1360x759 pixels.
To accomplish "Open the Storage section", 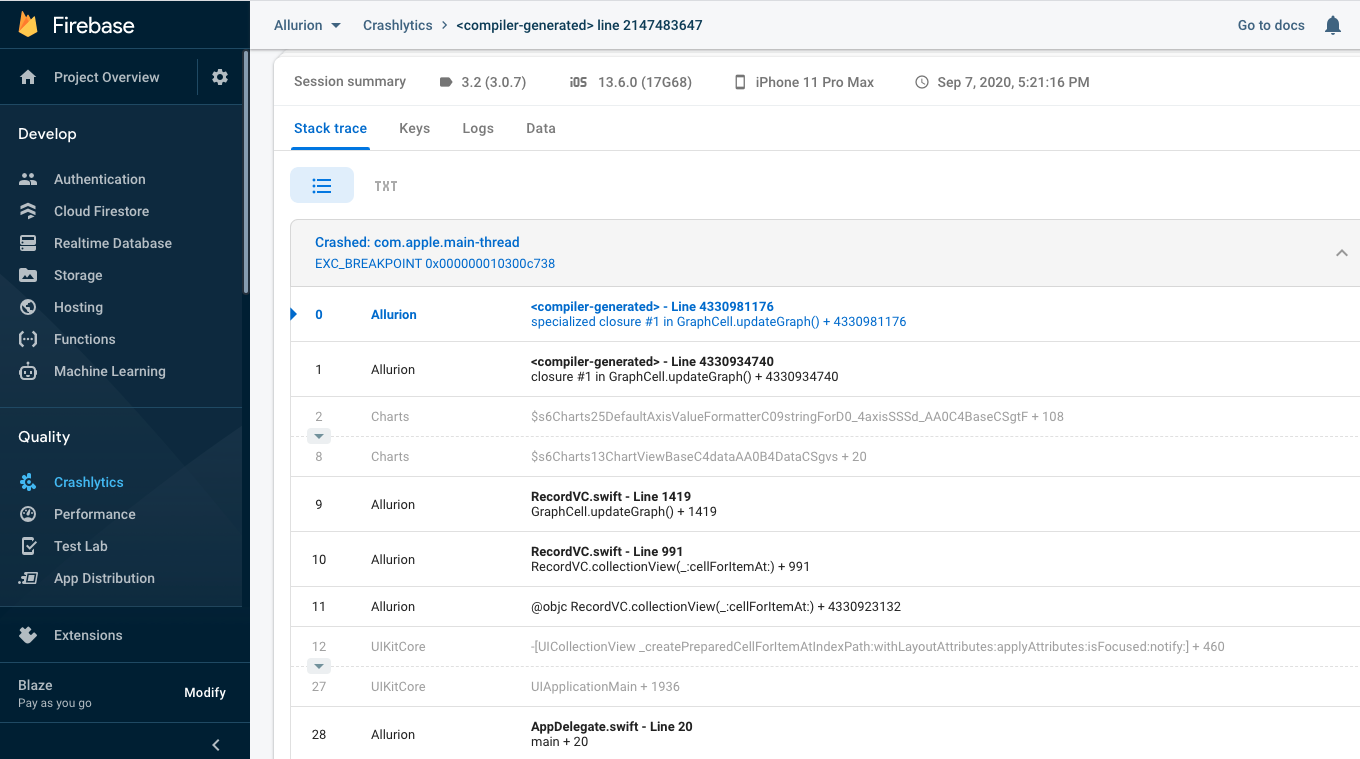I will (80, 275).
